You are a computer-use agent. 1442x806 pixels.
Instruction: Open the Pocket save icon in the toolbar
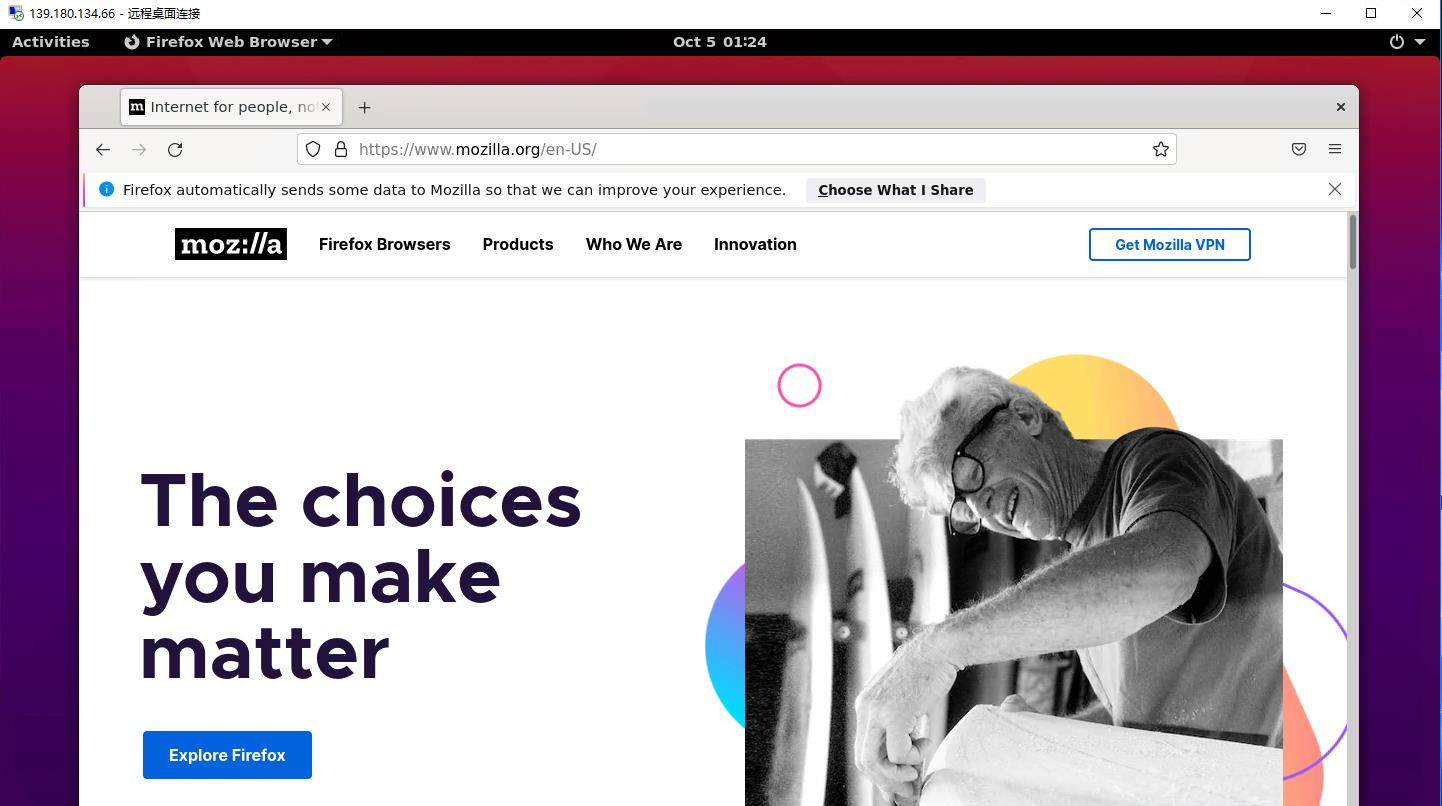(1298, 149)
